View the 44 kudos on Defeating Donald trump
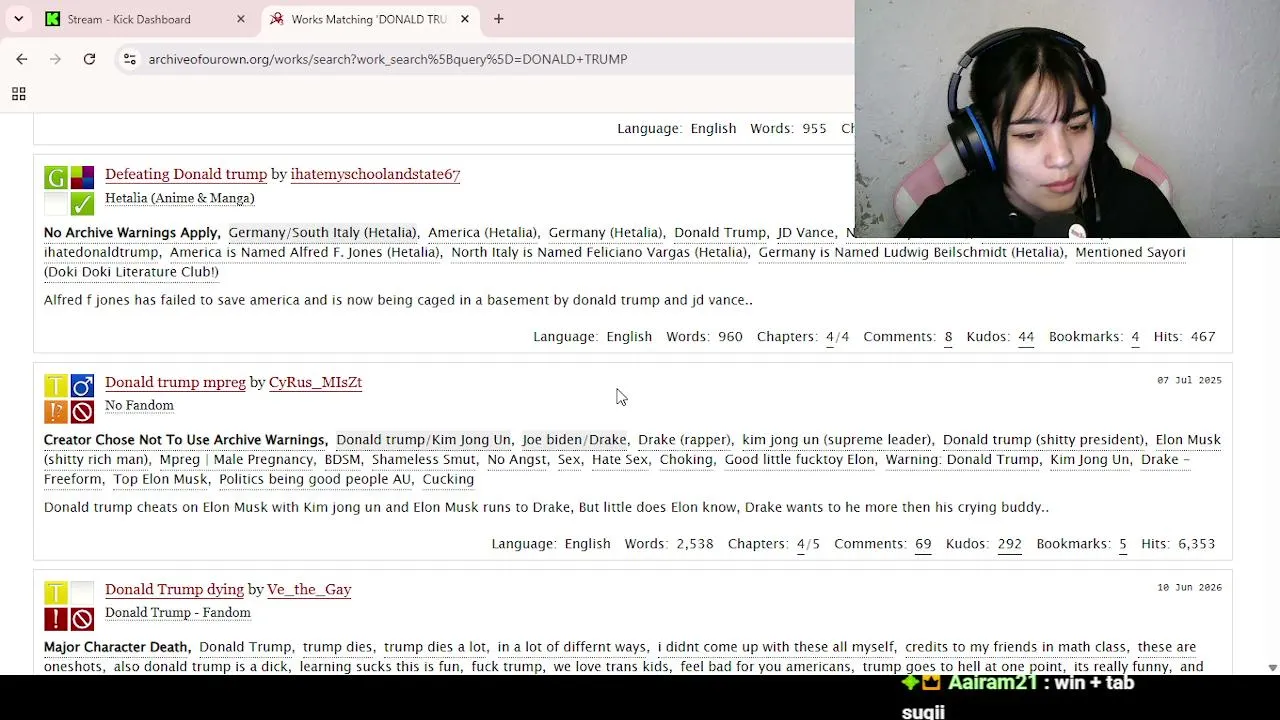 pyautogui.click(x=1026, y=337)
